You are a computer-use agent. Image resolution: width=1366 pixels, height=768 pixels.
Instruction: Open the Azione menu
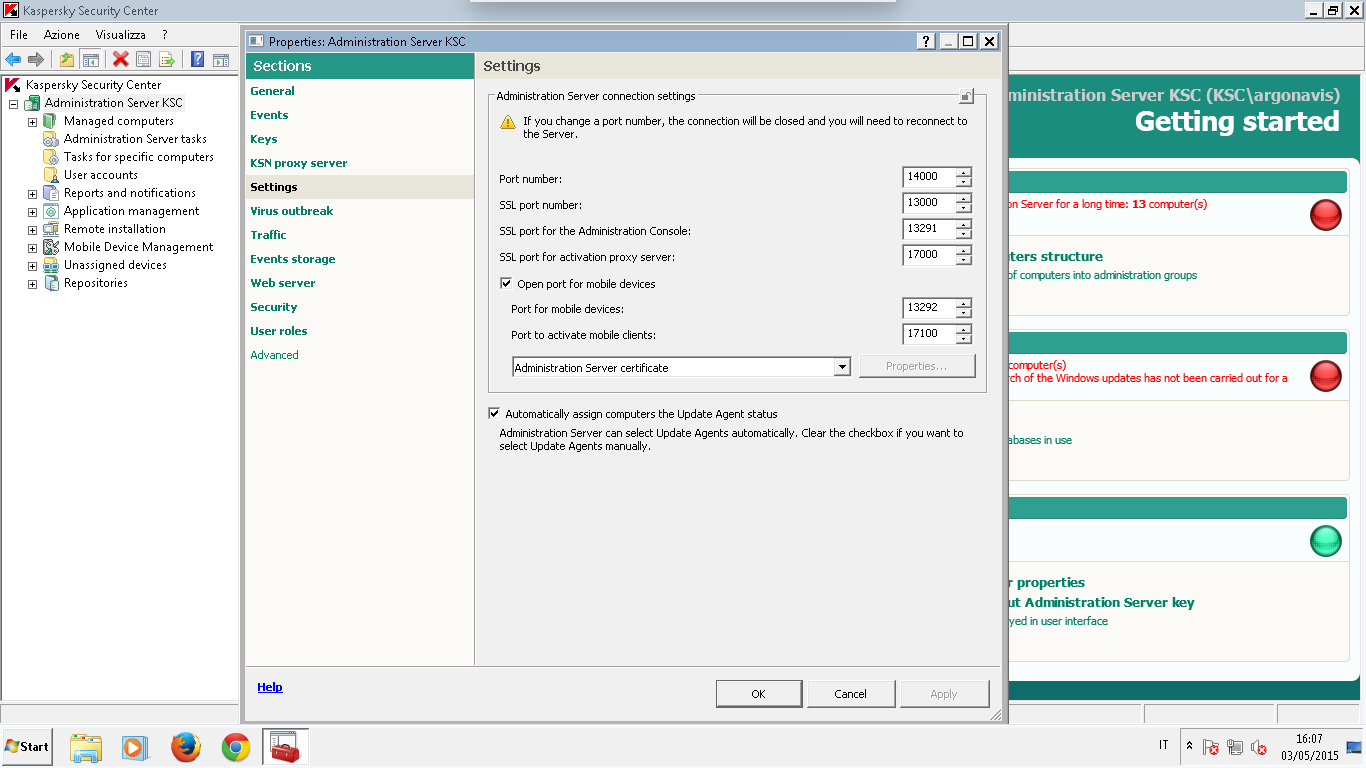61,35
